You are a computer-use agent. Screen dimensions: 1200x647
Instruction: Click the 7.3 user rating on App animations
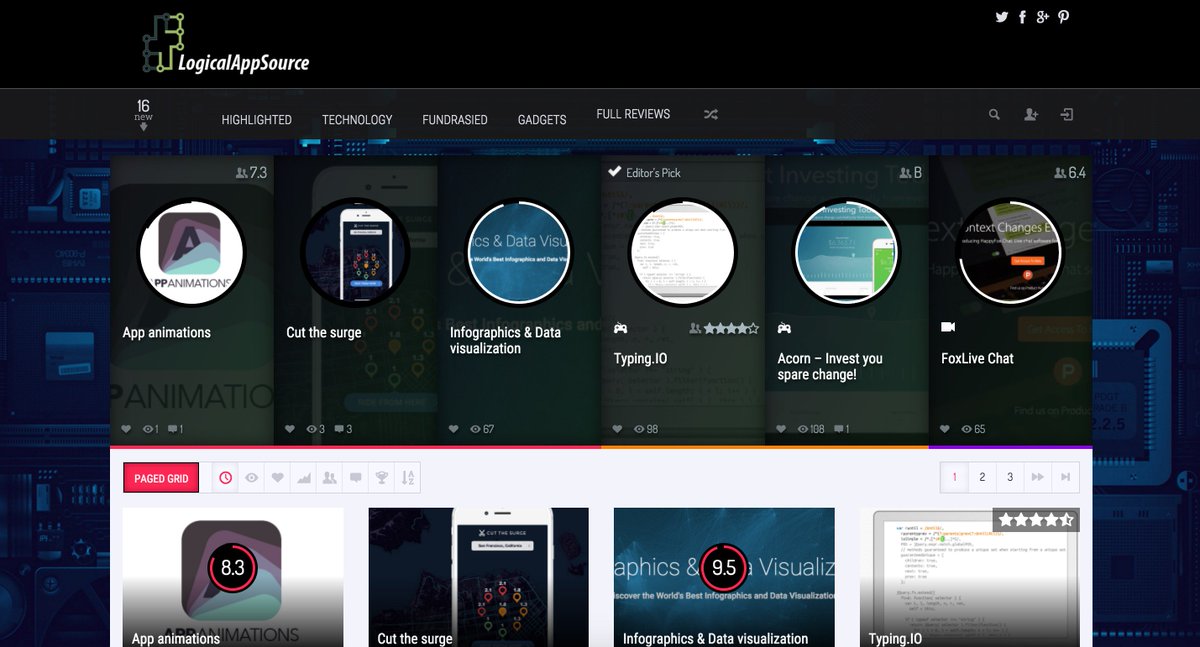(x=251, y=173)
